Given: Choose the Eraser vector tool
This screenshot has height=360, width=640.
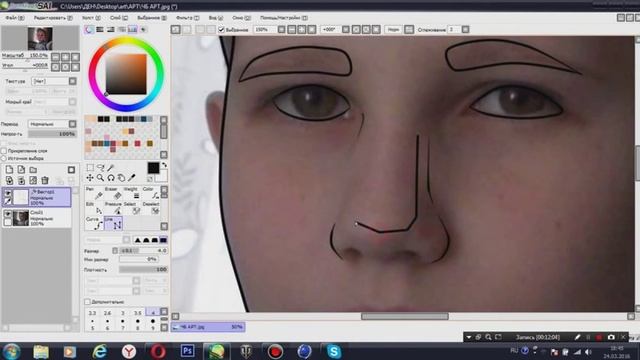Looking at the screenshot, I should tap(113, 193).
